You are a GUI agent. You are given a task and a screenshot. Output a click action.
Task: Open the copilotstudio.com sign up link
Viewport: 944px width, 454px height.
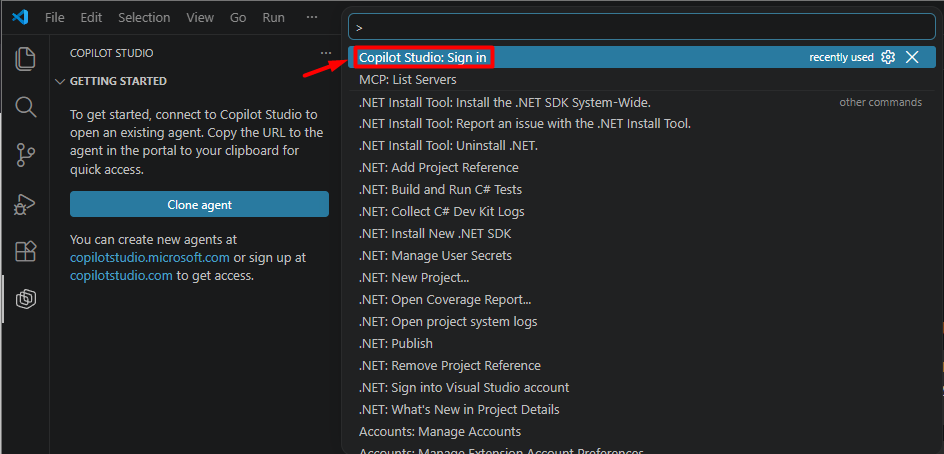[122, 276]
